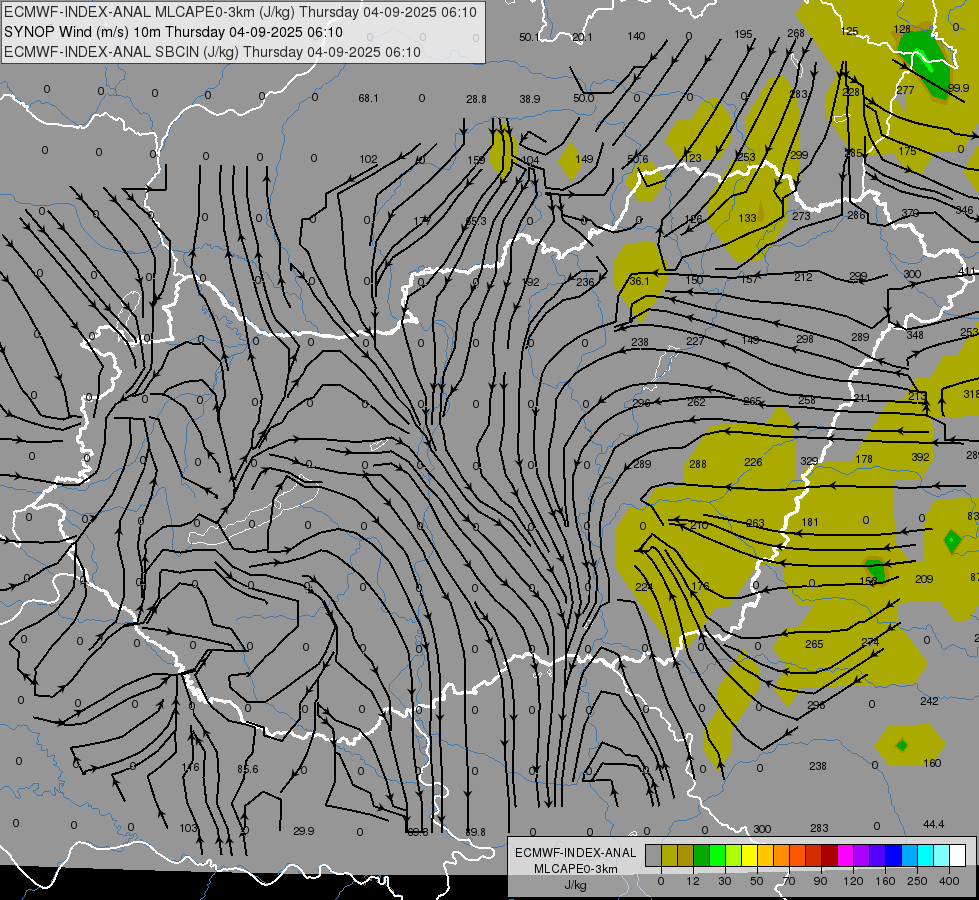This screenshot has width=979, height=900.
Task: Click the MLCAPE0-3km title line
Action: pyautogui.click(x=240, y=12)
